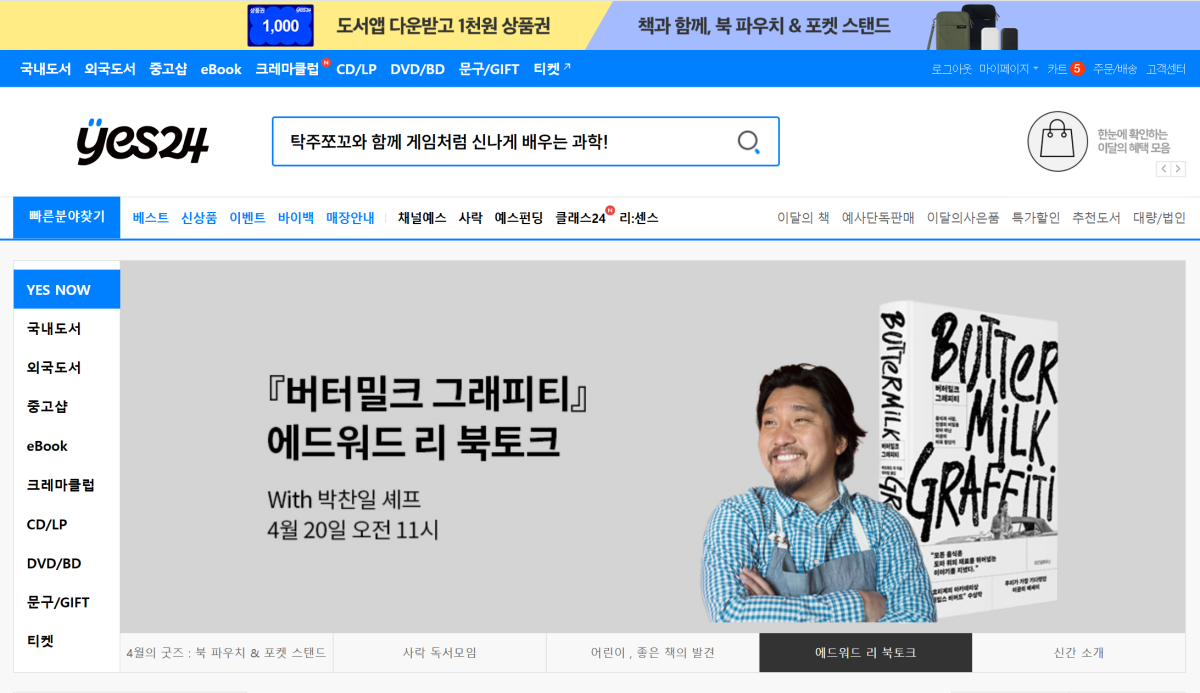
Task: Click the search input field
Action: click(505, 142)
